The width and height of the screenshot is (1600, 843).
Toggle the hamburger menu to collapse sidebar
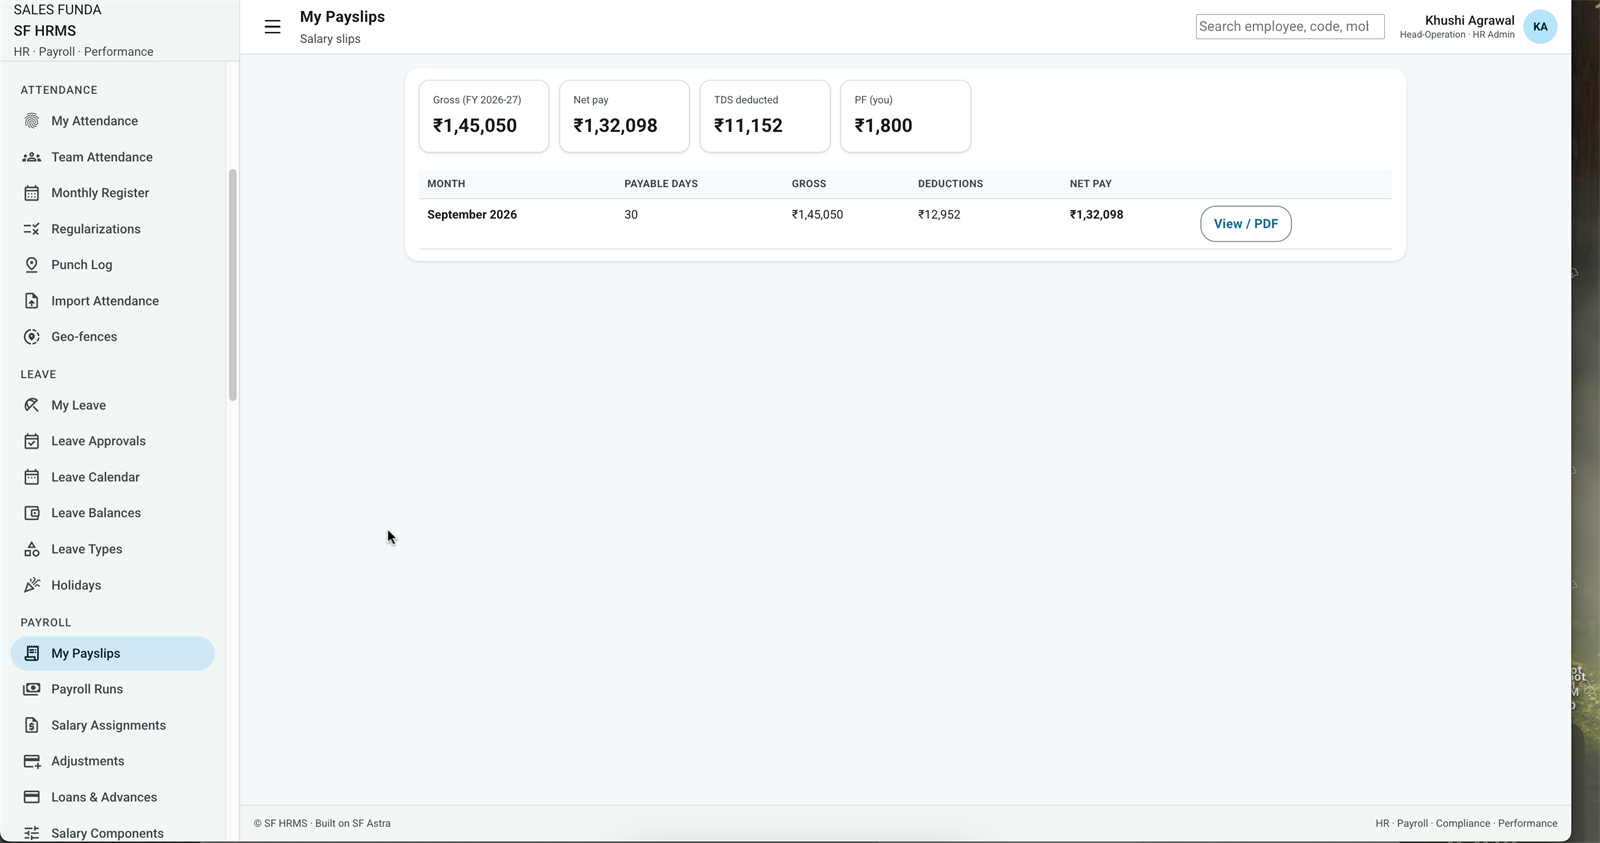pos(272,27)
